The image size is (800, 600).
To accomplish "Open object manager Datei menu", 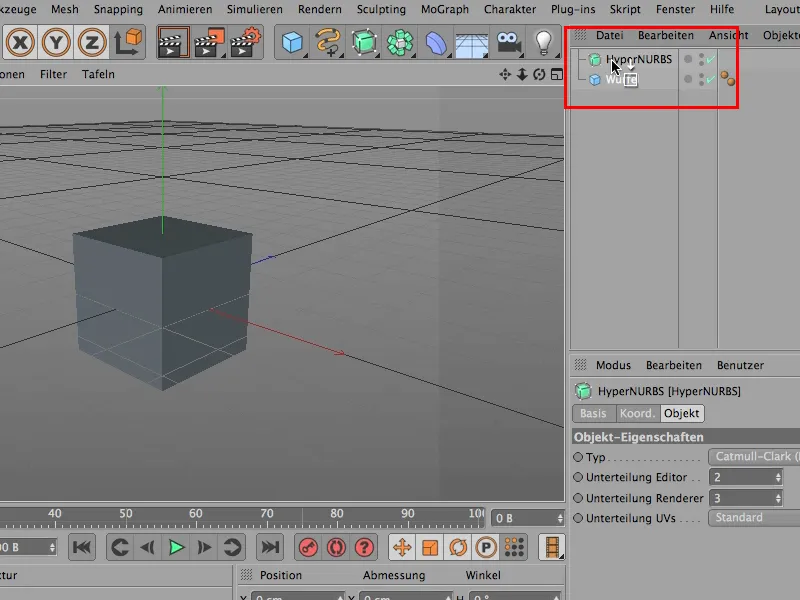I will pos(610,35).
